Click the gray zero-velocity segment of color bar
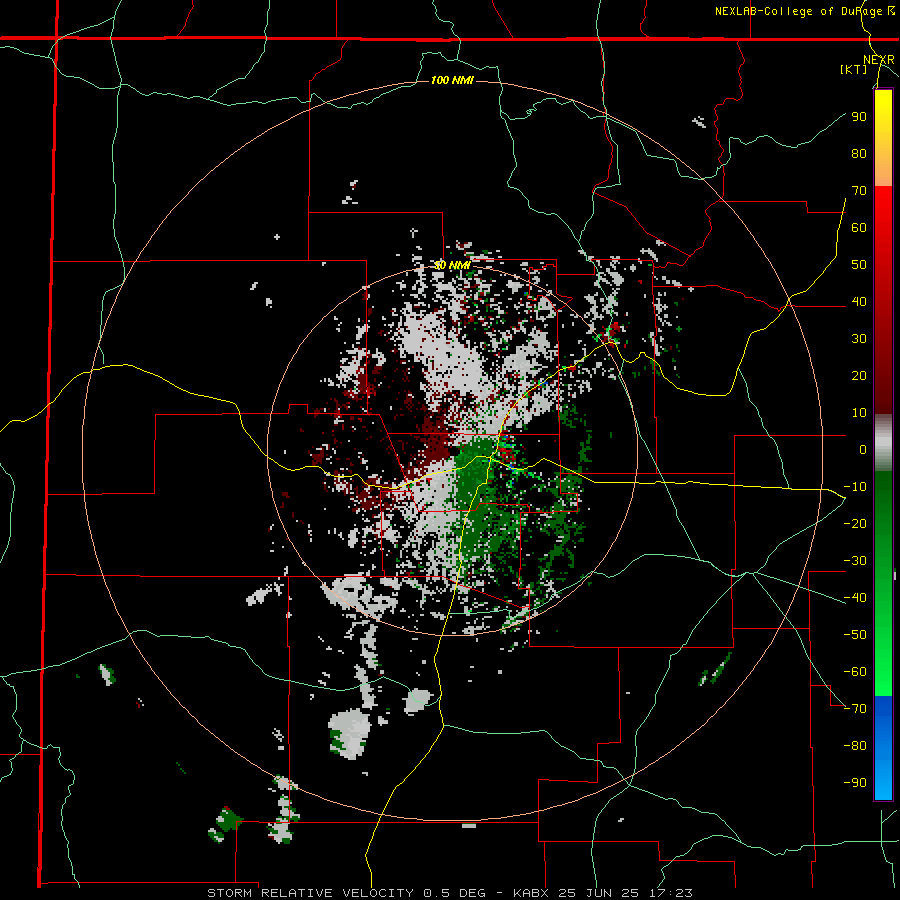This screenshot has width=900, height=900. click(x=883, y=442)
